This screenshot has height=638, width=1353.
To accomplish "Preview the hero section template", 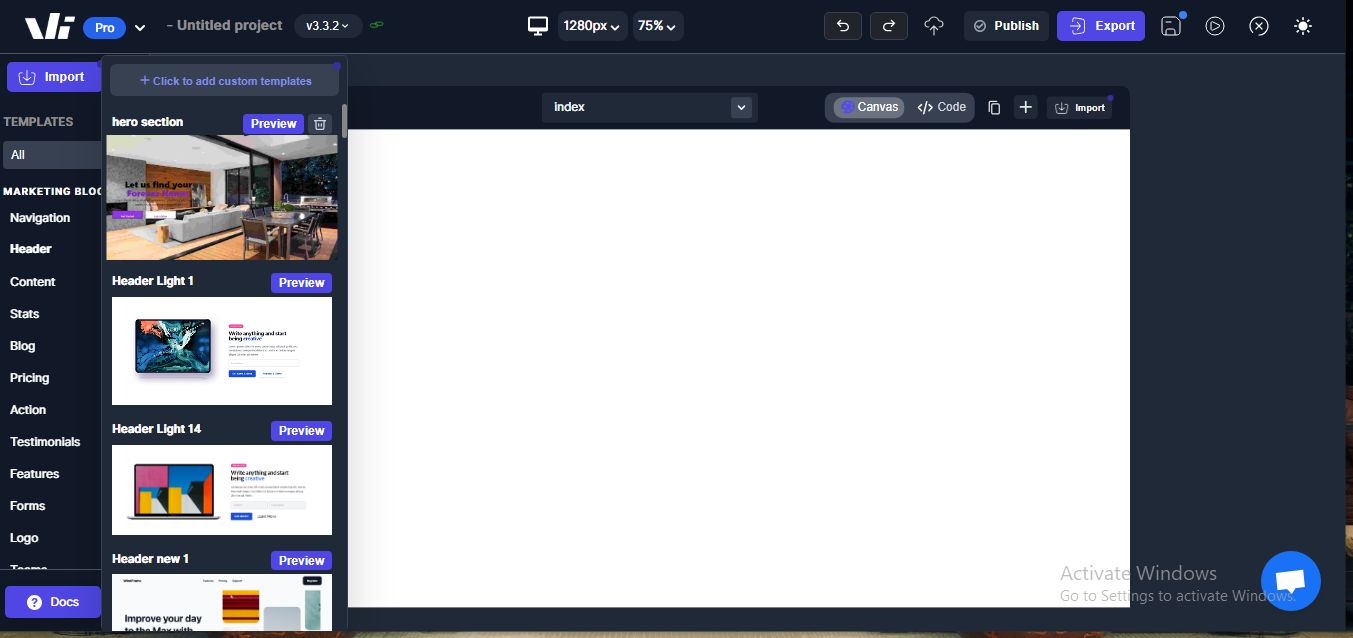I will coord(273,124).
